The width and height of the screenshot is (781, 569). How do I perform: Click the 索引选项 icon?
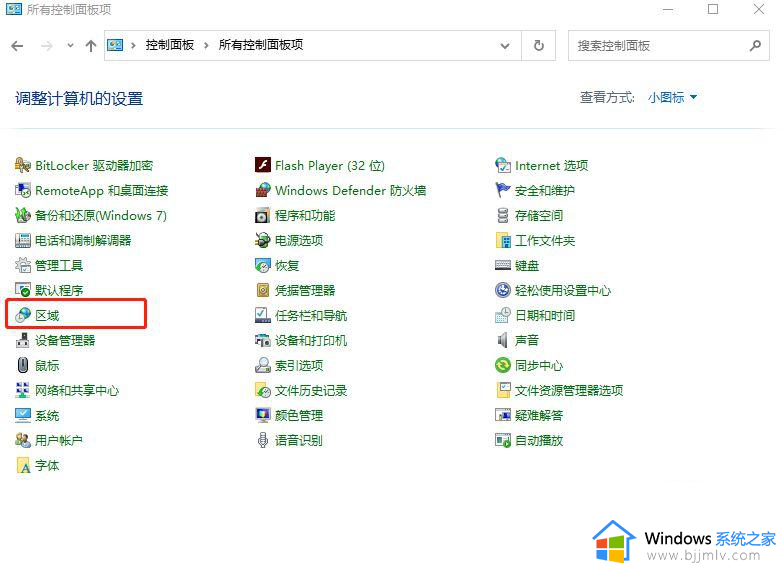(262, 365)
